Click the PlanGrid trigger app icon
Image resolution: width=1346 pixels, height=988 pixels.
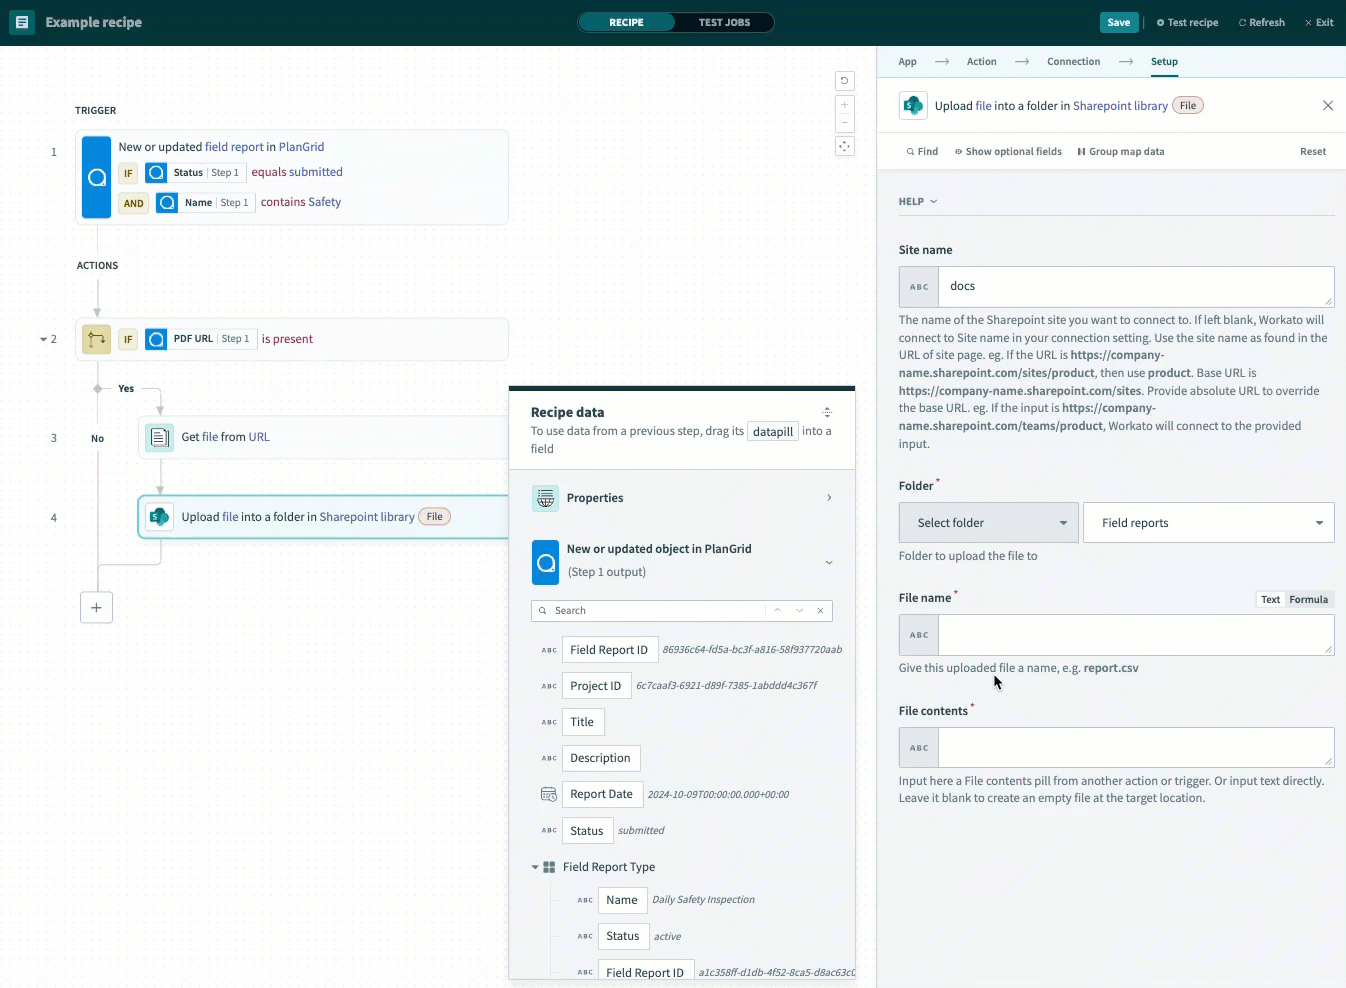[97, 177]
